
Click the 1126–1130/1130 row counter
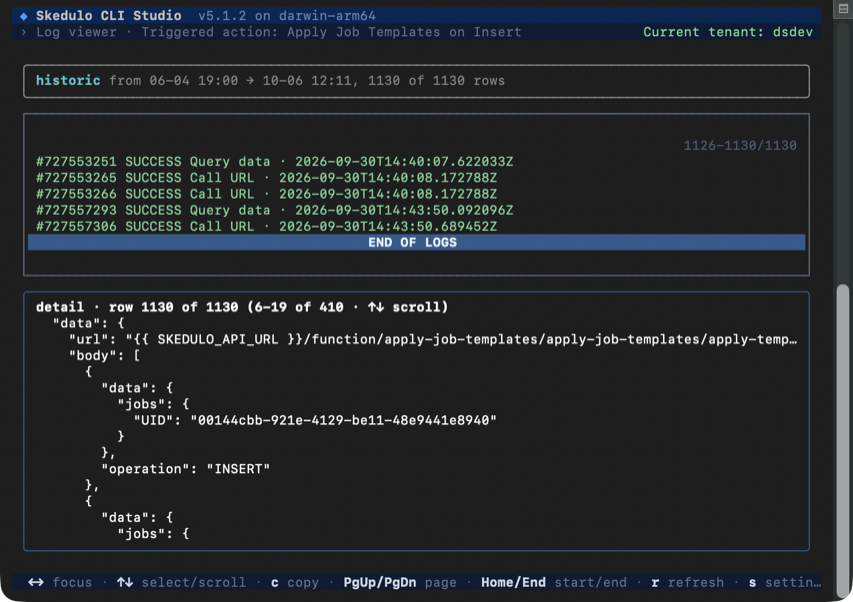click(x=740, y=145)
